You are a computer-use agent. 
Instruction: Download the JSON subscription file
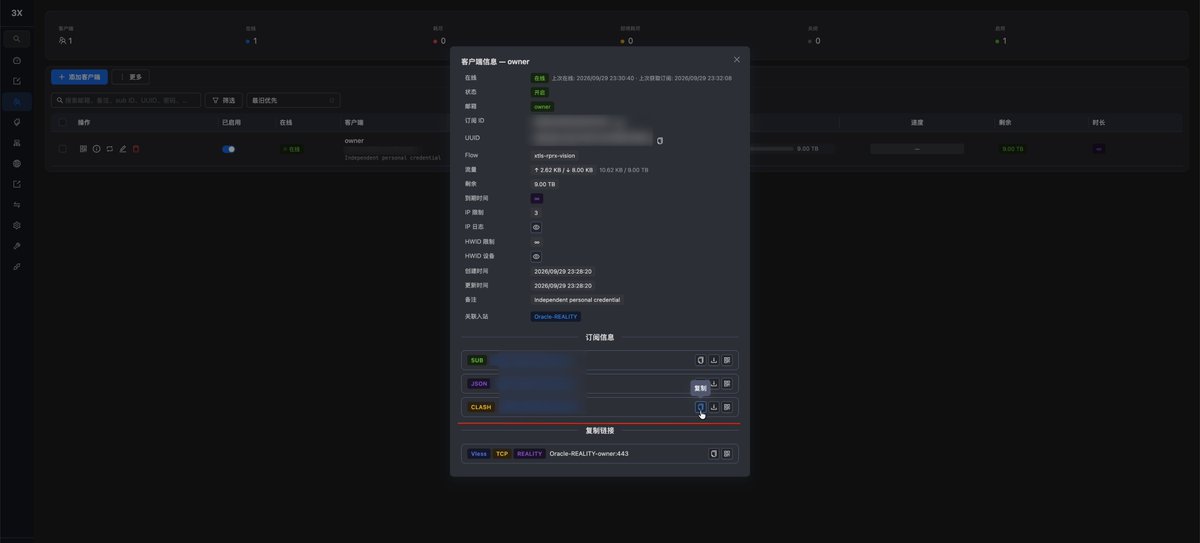[714, 383]
